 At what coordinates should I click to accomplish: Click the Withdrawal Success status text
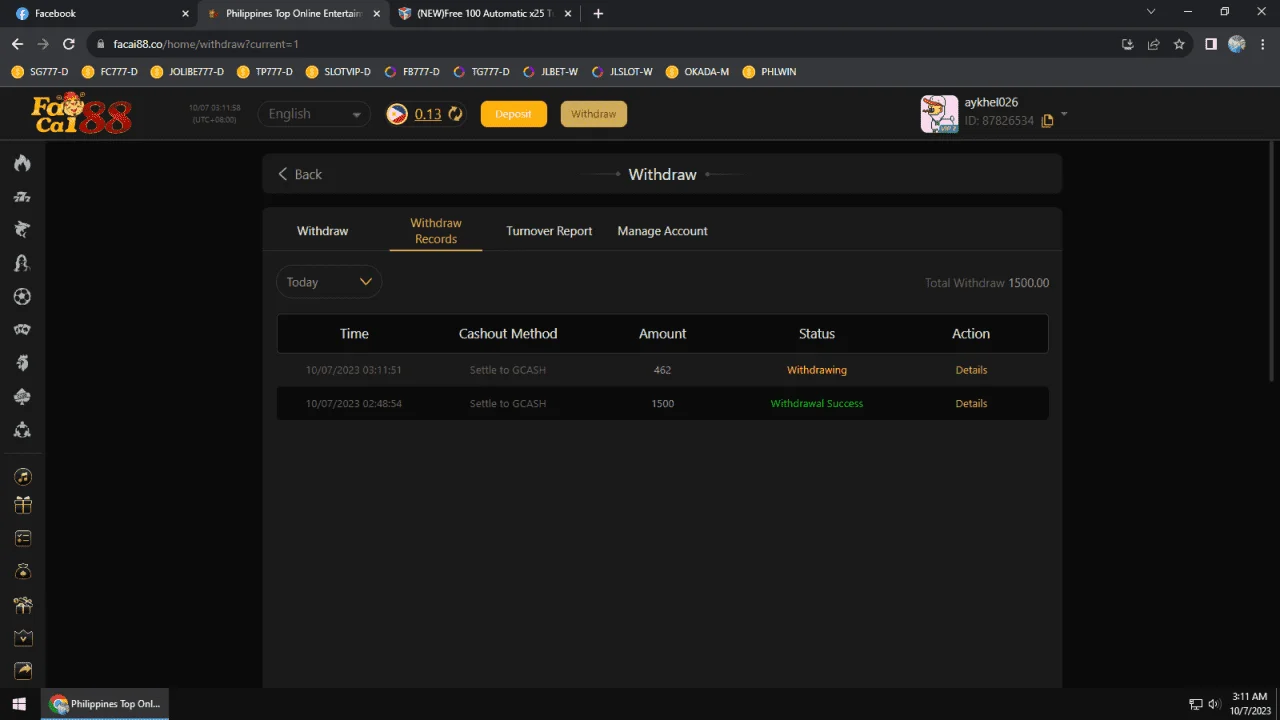point(817,404)
